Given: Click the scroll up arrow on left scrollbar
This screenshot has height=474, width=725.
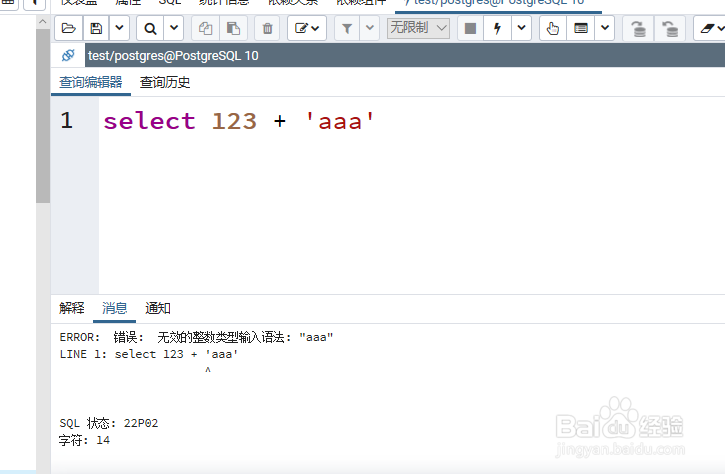Looking at the screenshot, I should 43,22.
